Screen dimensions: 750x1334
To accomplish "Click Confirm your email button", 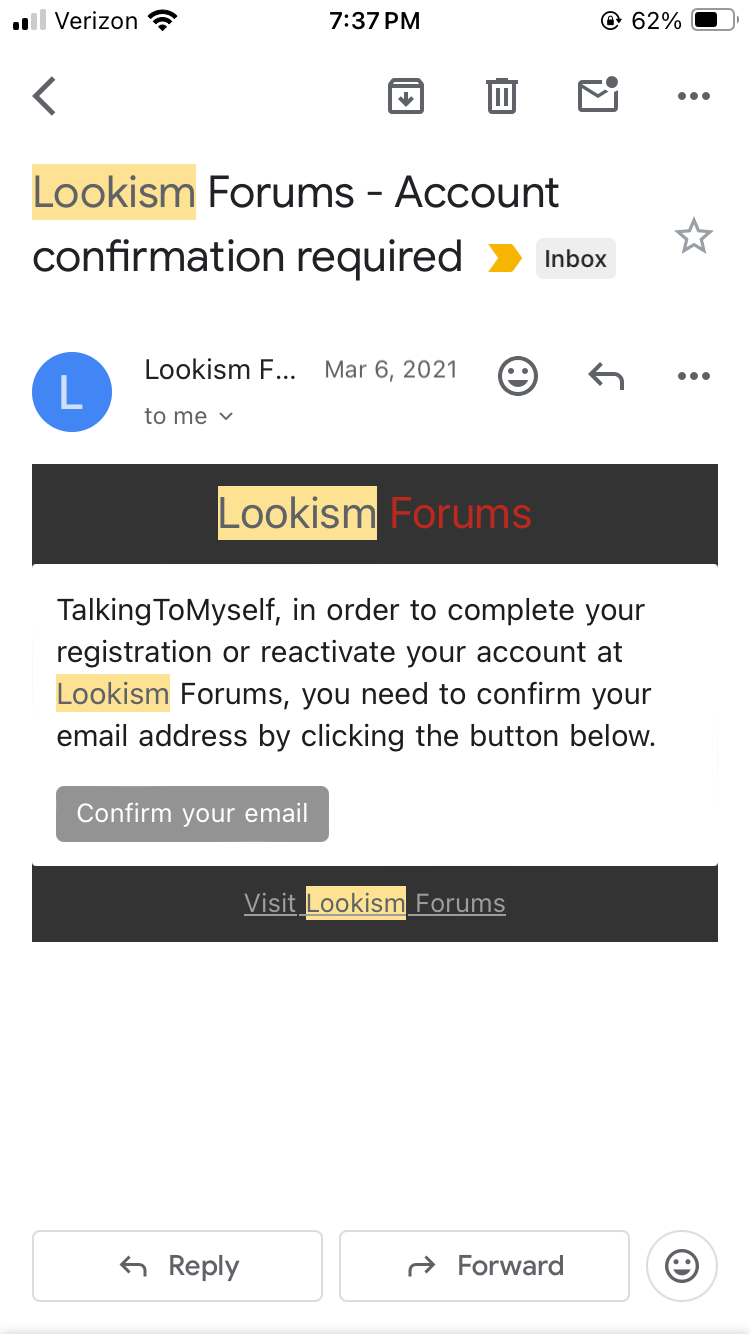I will point(192,814).
